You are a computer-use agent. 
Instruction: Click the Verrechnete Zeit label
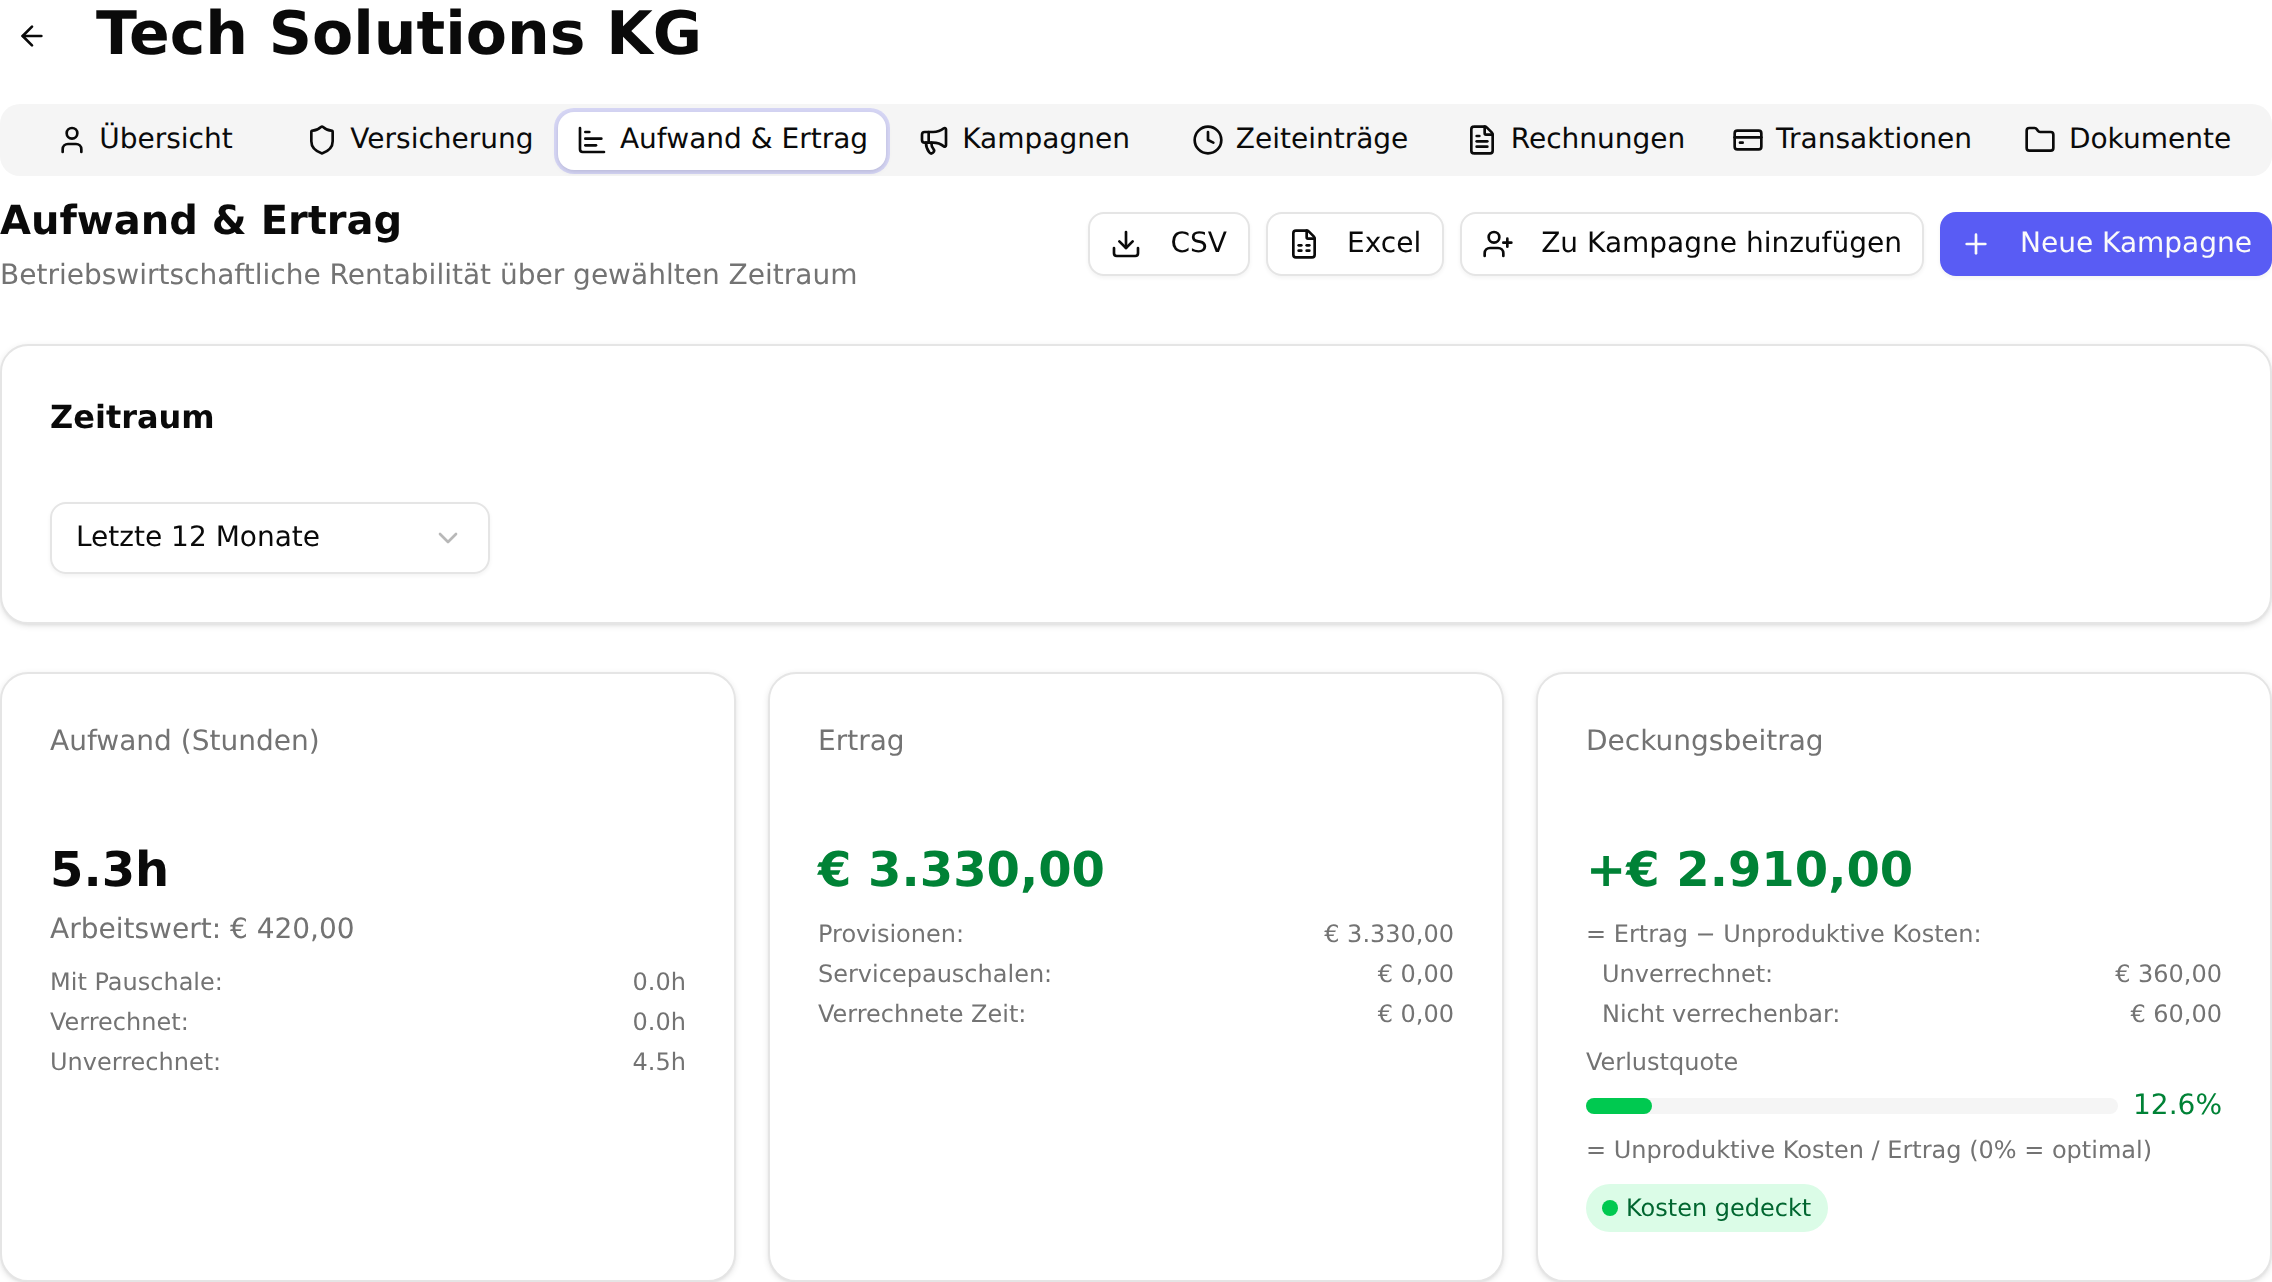pyautogui.click(x=922, y=1014)
